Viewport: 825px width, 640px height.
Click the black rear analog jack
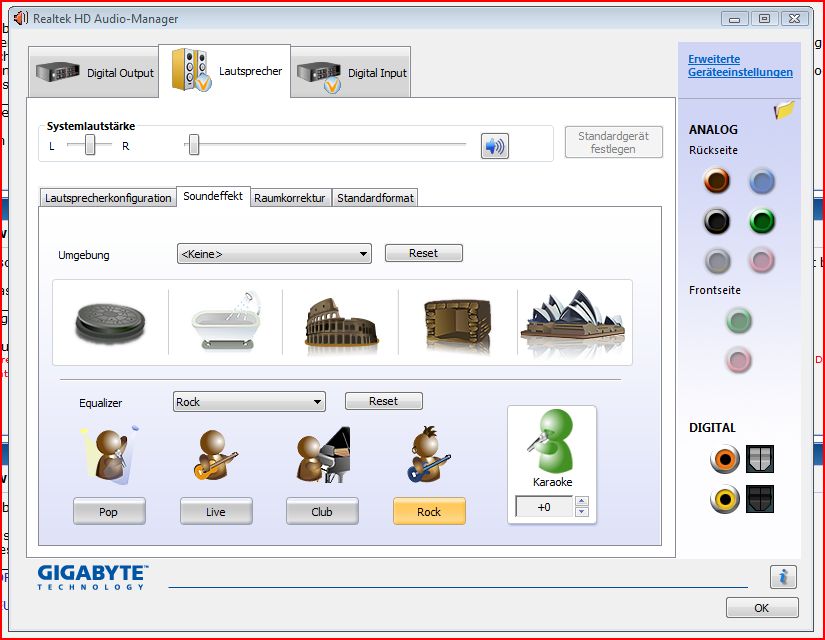click(717, 221)
